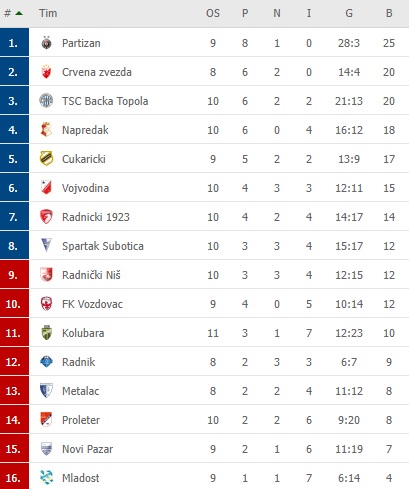This screenshot has width=409, height=489.
Task: Select the TSC Backa Topola logo
Action: pos(46,101)
